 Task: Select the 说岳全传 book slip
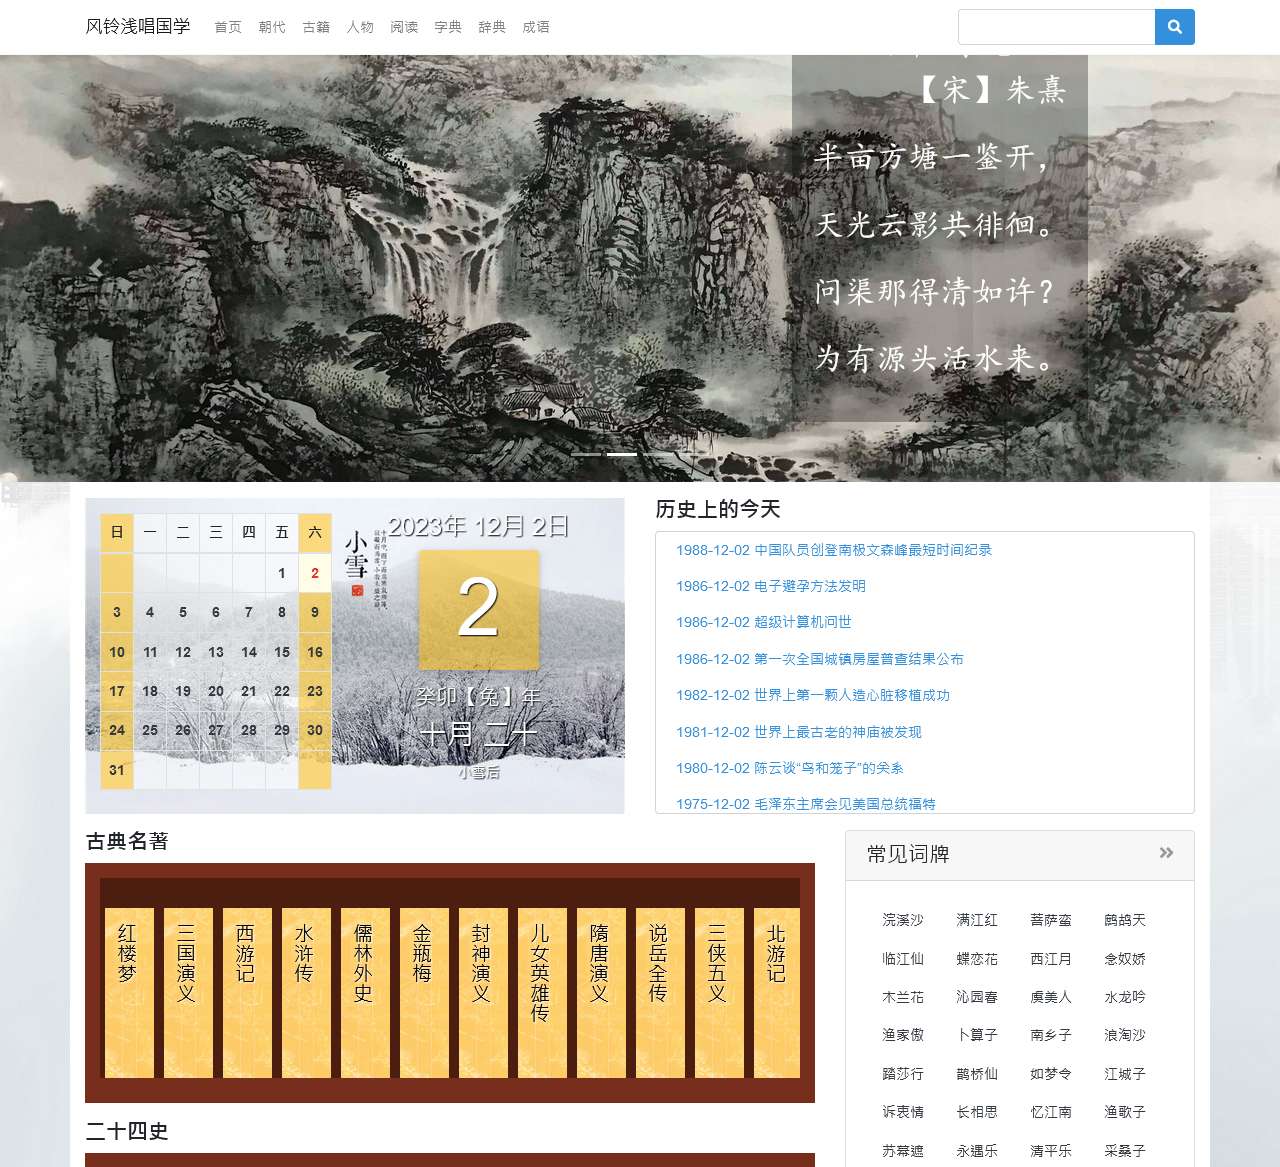coord(660,992)
